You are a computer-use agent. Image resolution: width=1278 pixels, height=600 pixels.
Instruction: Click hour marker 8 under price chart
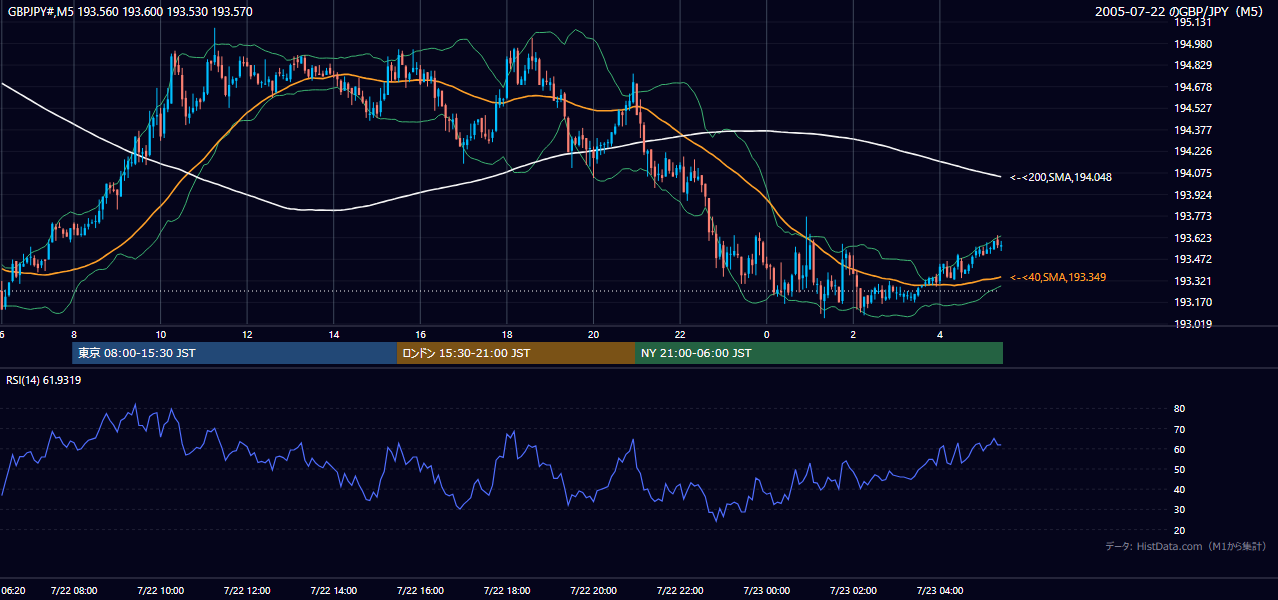tap(74, 334)
